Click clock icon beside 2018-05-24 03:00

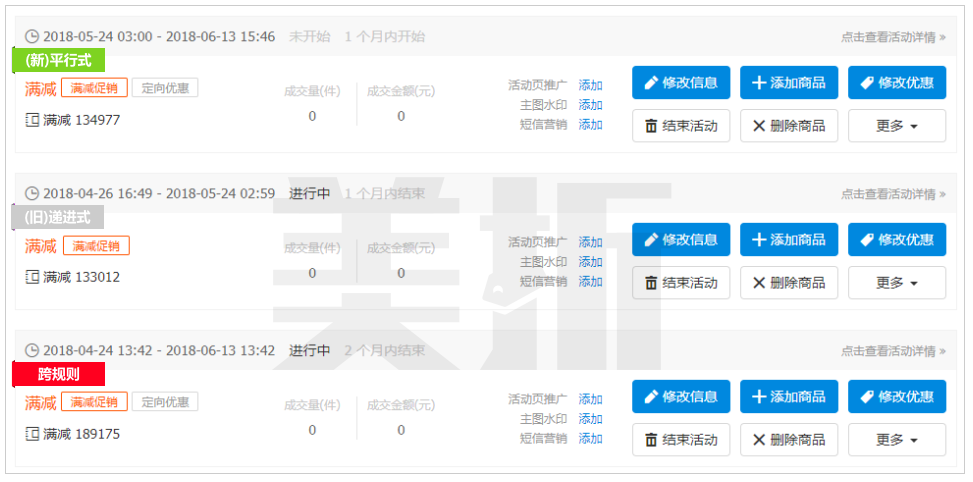tap(32, 37)
